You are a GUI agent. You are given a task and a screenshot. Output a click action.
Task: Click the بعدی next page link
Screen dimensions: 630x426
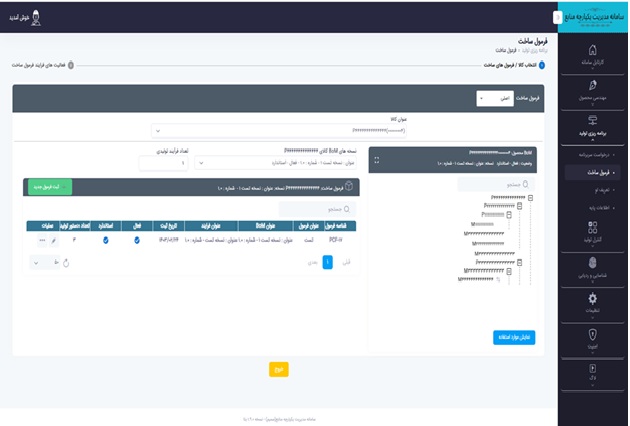(x=312, y=262)
